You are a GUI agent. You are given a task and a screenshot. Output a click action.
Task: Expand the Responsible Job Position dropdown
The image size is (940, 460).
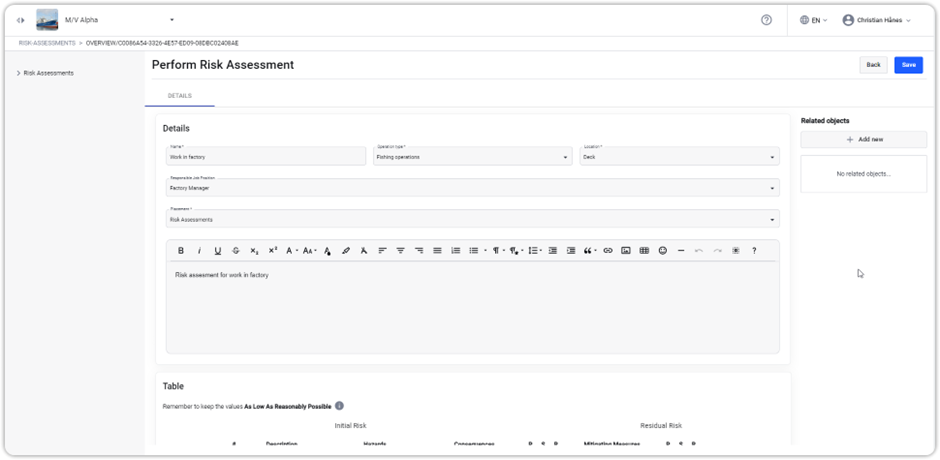tap(472, 188)
